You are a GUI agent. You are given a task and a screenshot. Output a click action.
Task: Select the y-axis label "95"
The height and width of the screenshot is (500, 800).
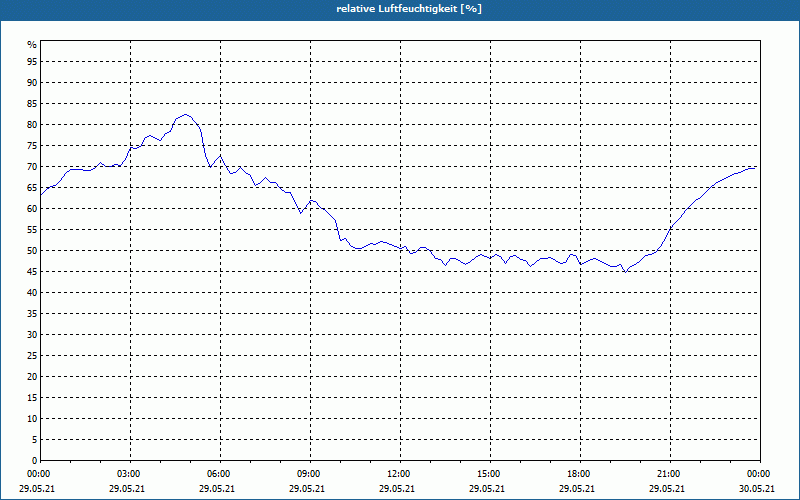point(32,62)
